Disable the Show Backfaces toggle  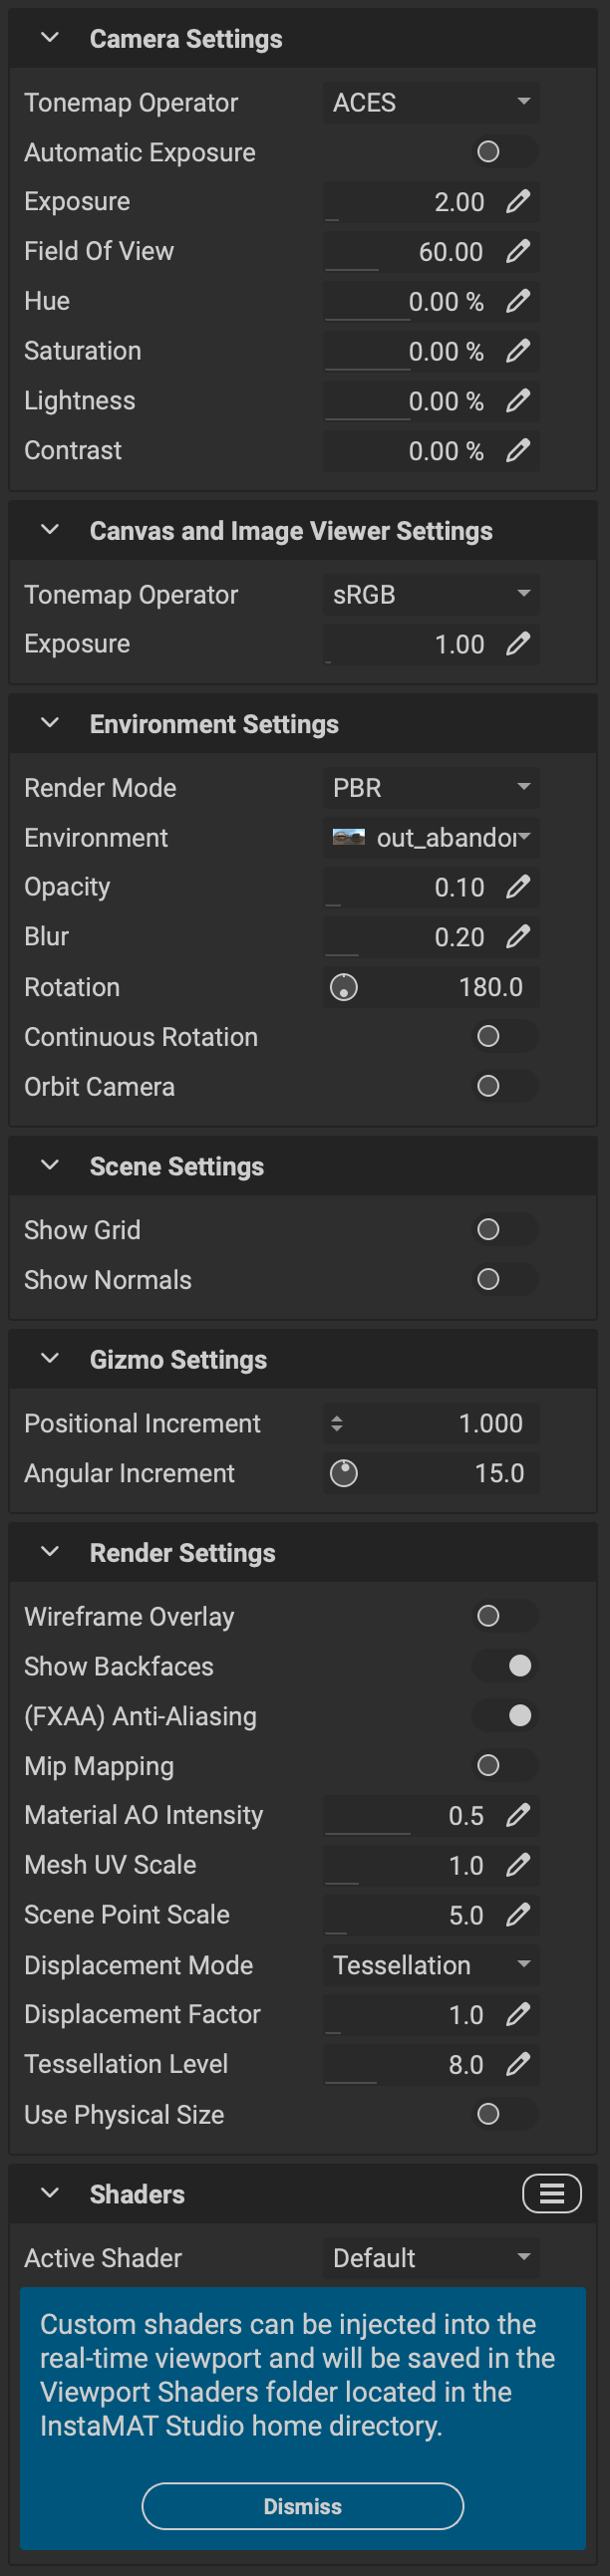505,1666
